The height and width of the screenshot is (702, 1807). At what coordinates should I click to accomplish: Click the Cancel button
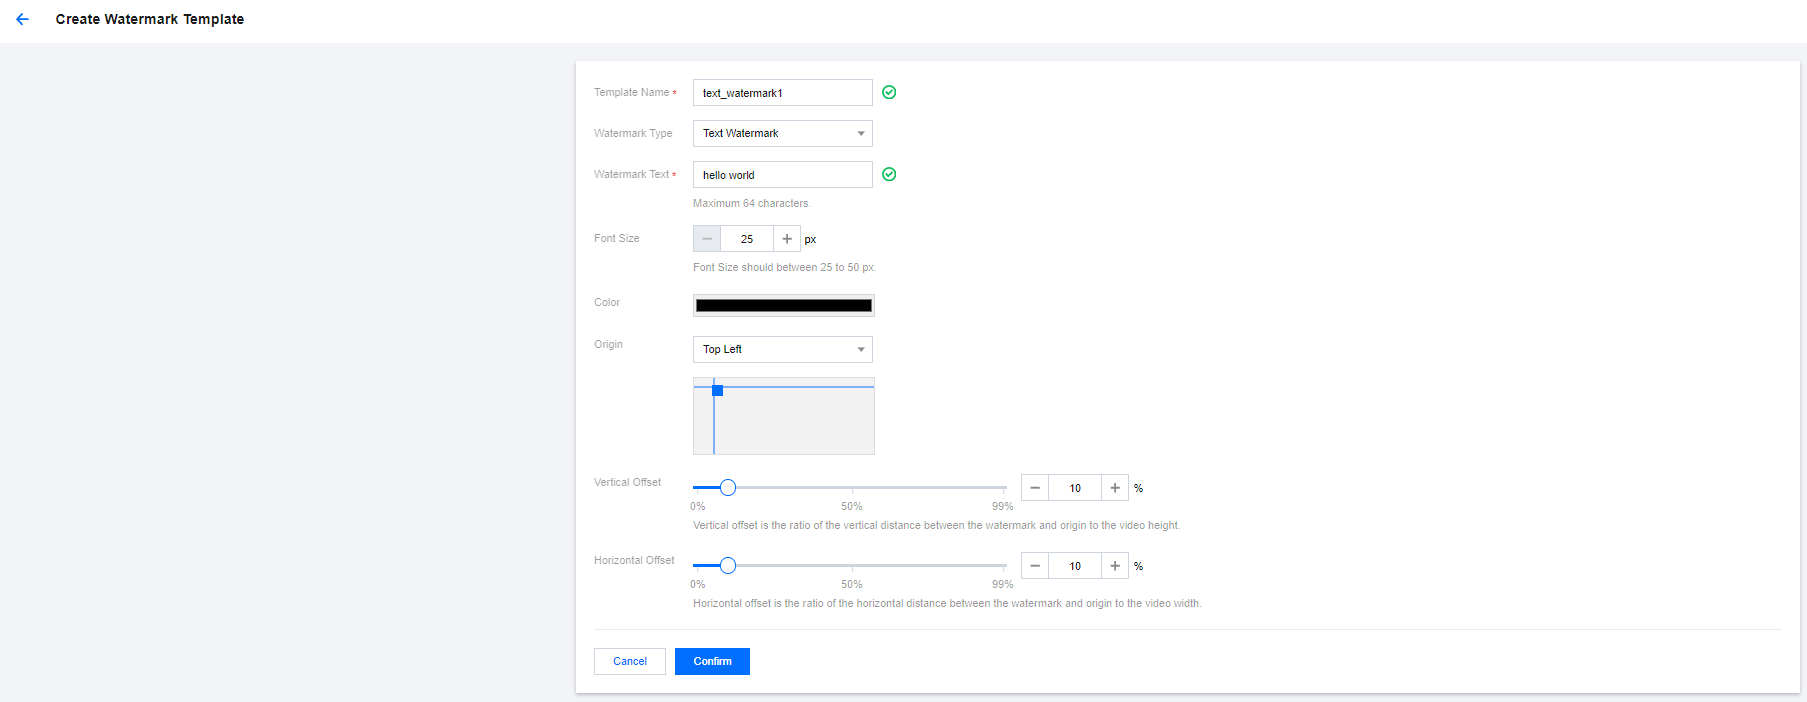tap(630, 661)
